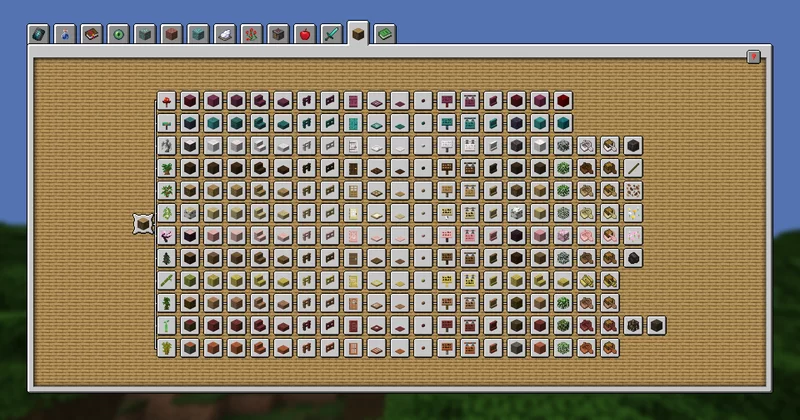This screenshot has height=420, width=800.
Task: Select the teal warped door advancement
Action: pos(352,123)
